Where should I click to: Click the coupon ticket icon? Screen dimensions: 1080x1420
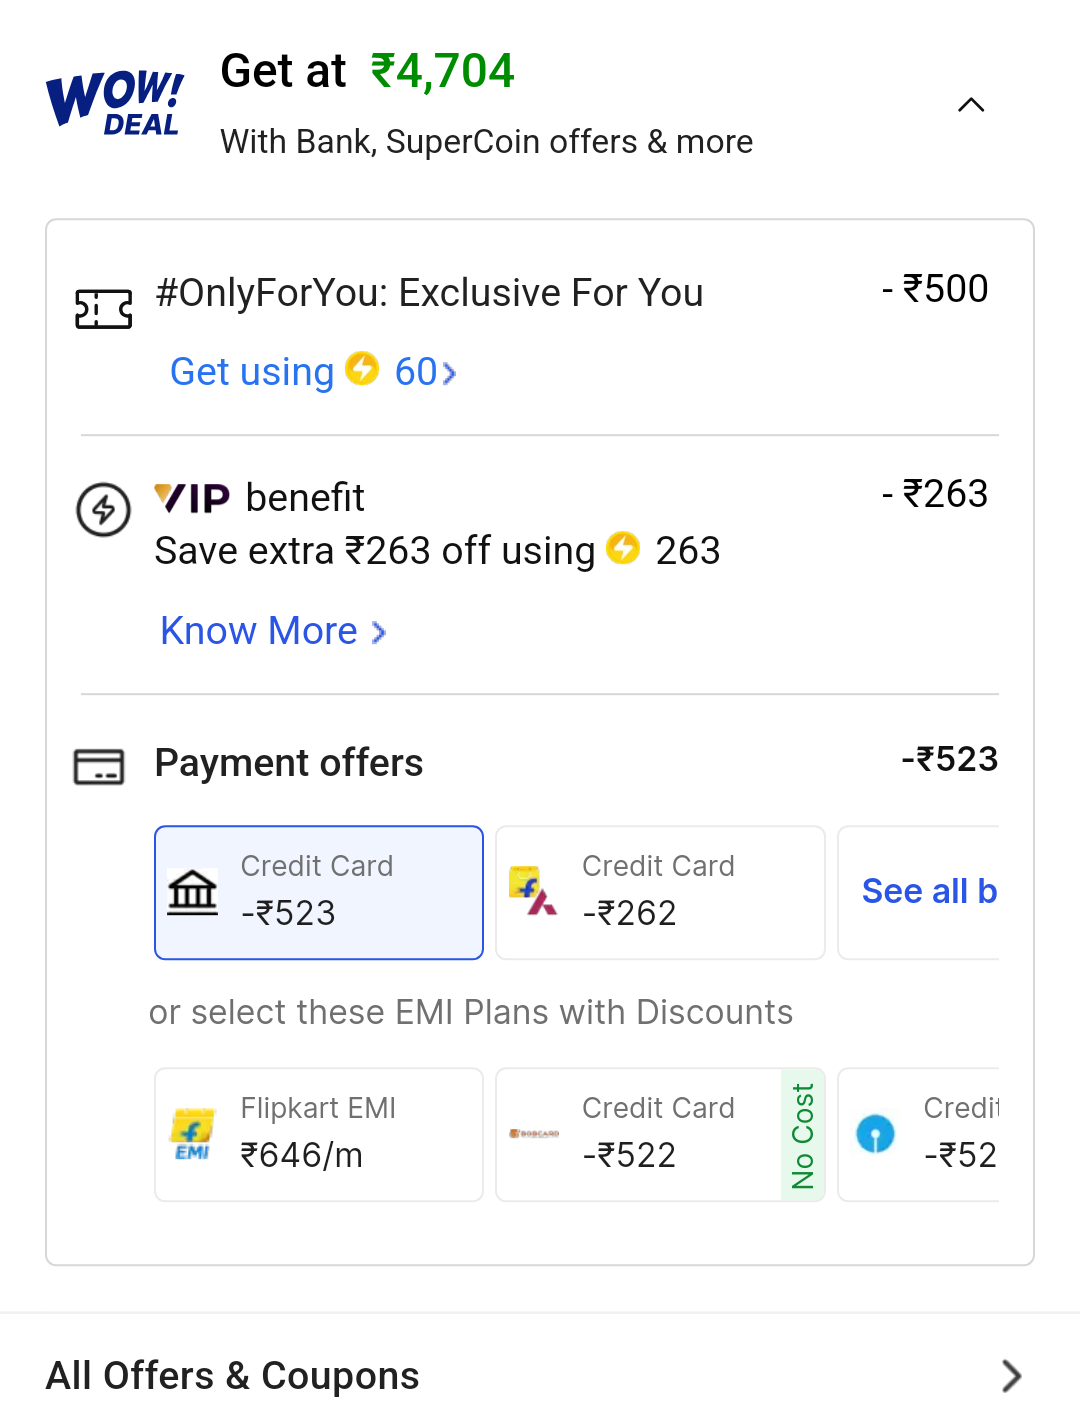point(104,309)
